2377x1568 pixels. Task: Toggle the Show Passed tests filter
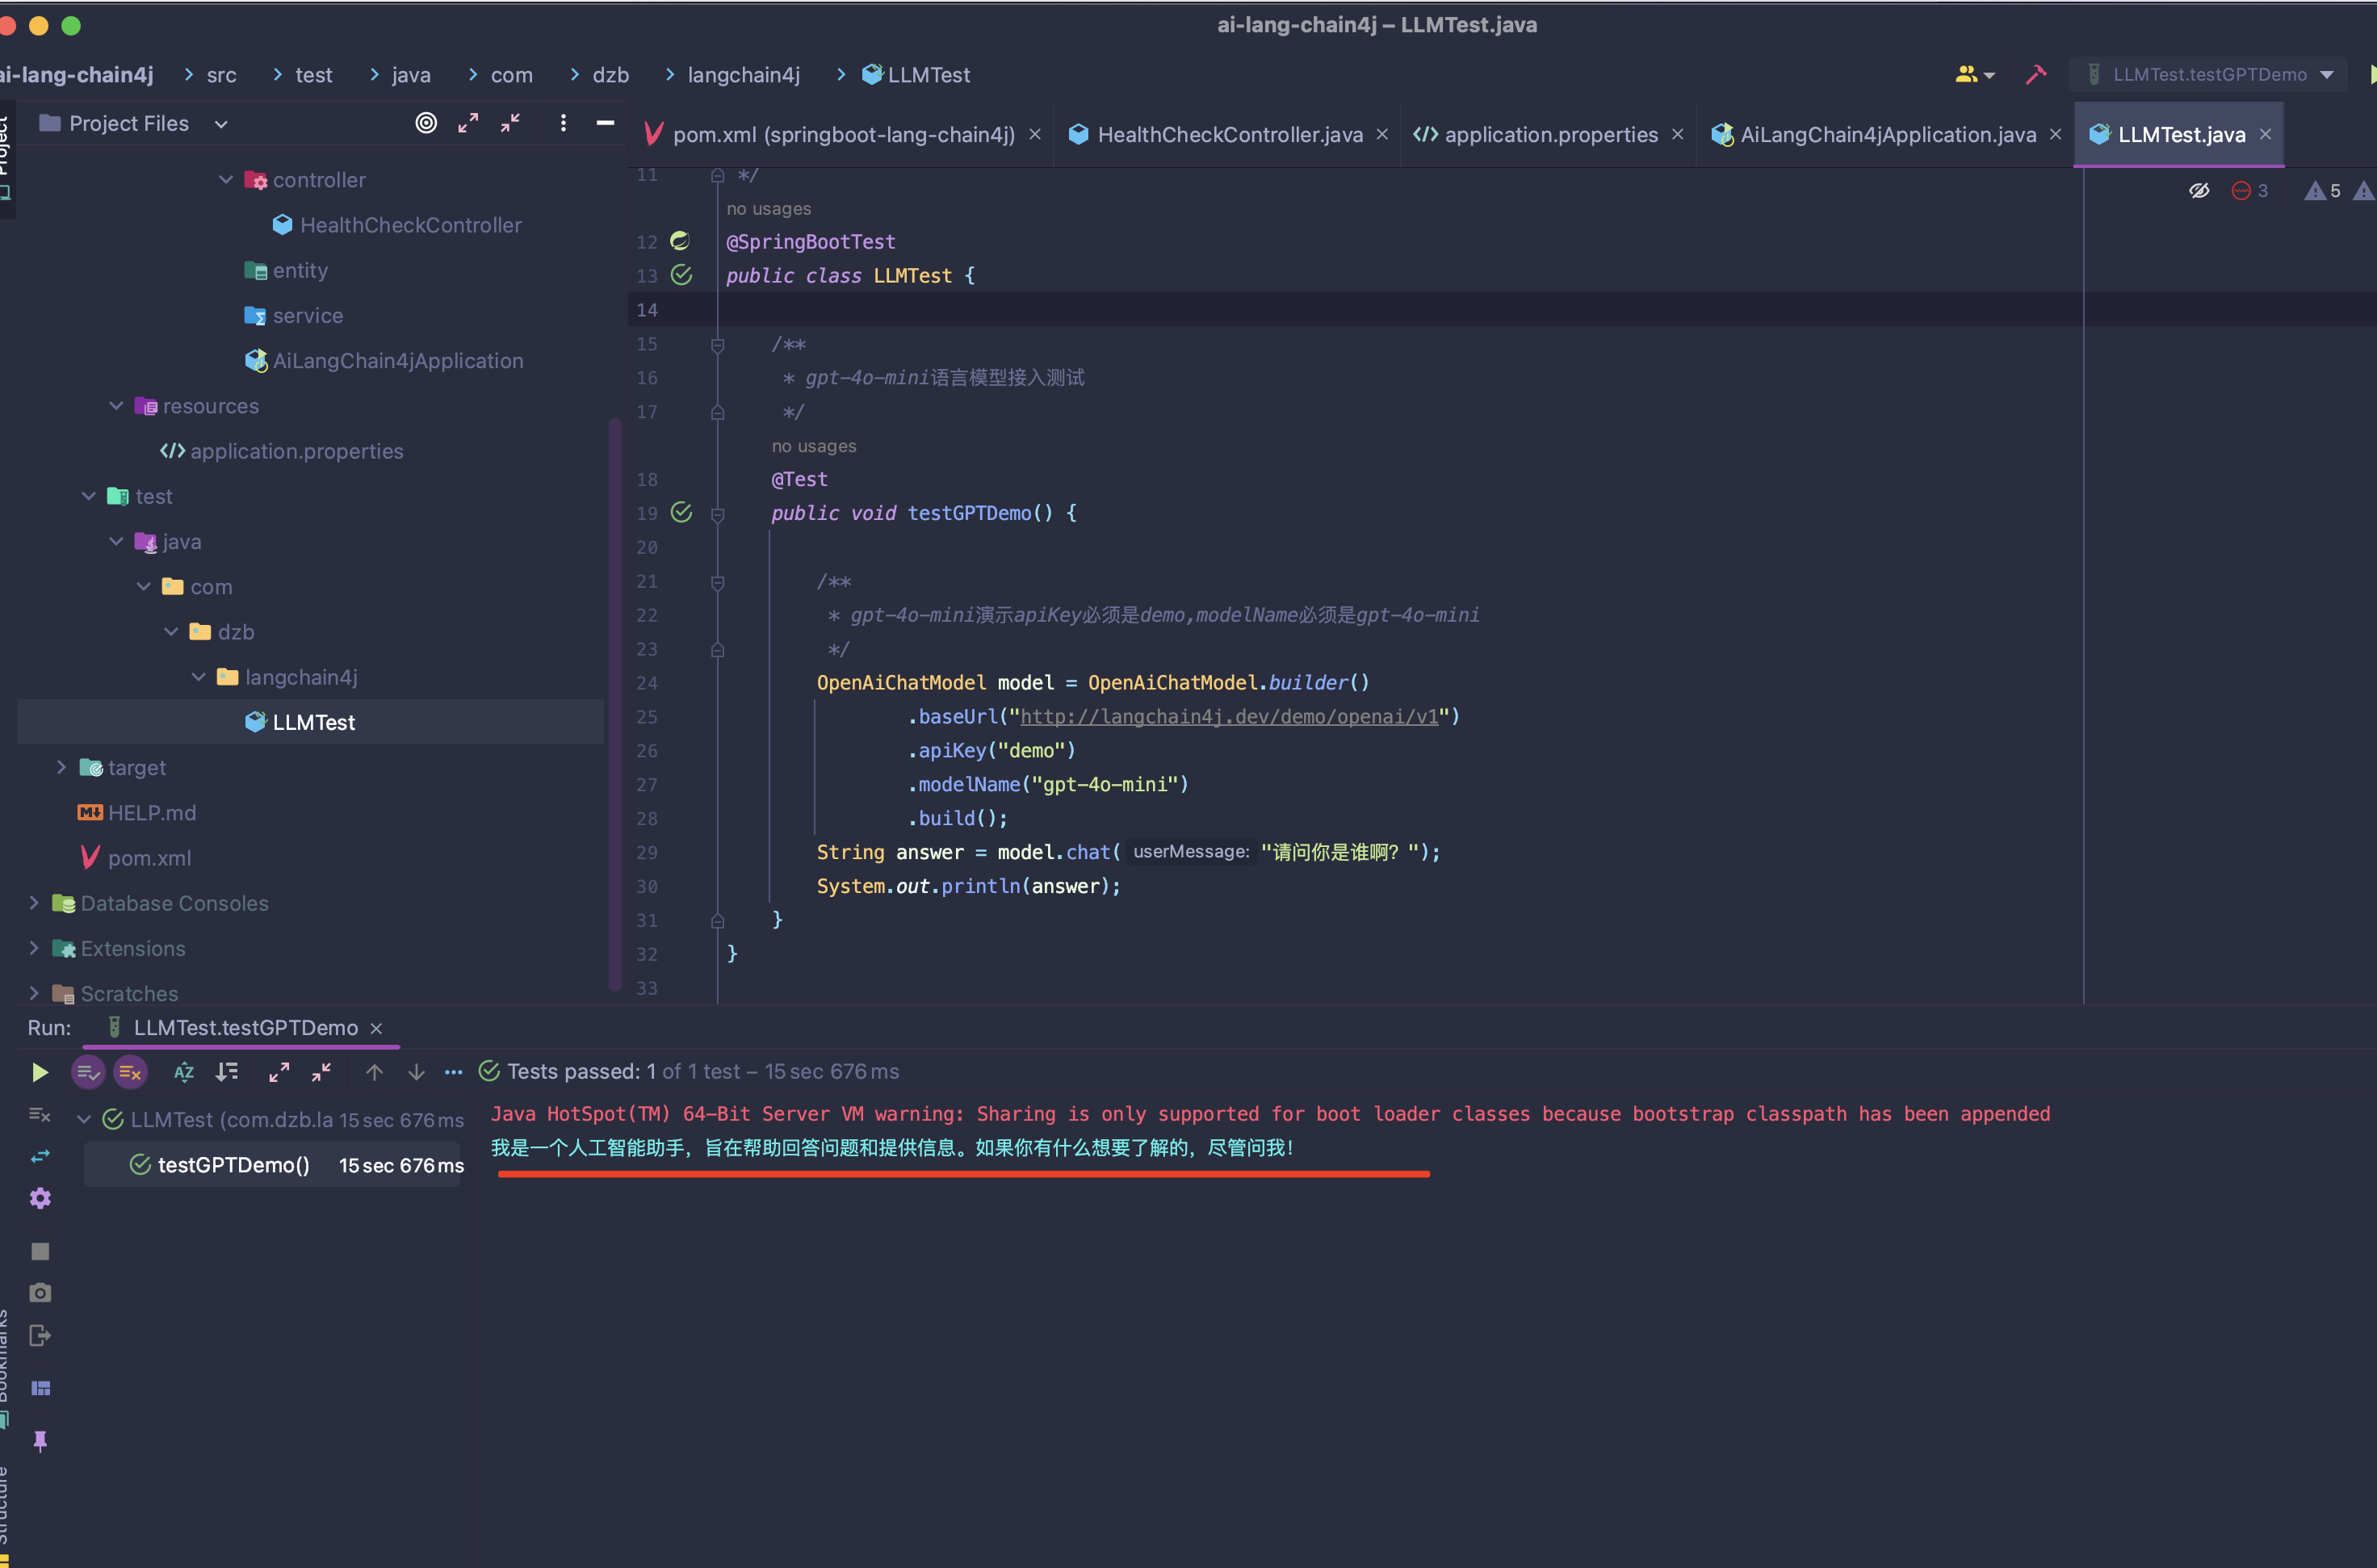click(x=88, y=1071)
